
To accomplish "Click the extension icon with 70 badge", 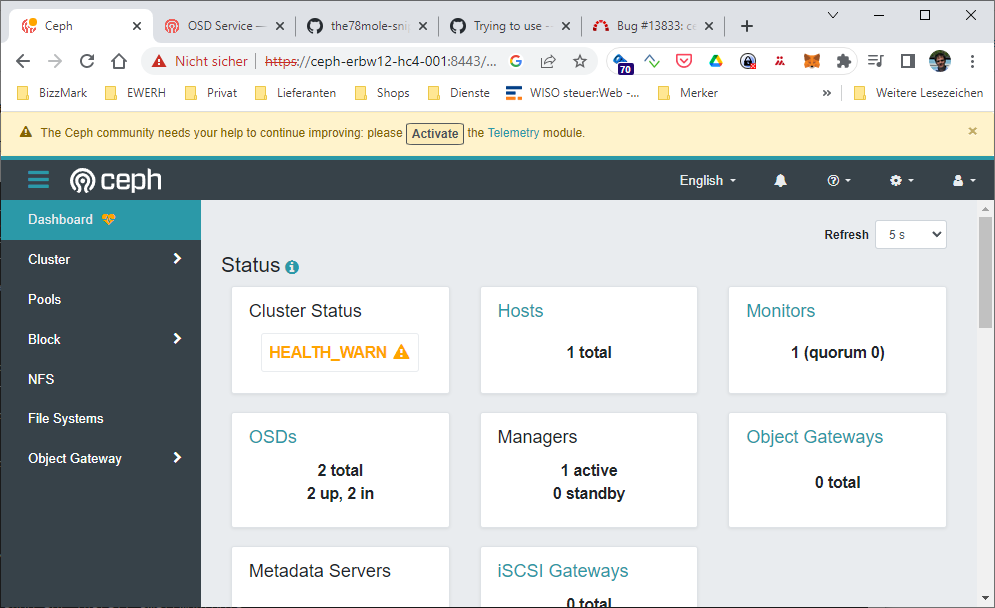I will pyautogui.click(x=623, y=63).
